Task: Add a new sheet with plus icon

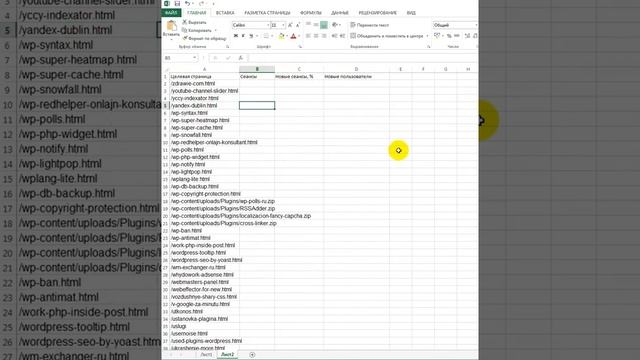Action: 252,355
